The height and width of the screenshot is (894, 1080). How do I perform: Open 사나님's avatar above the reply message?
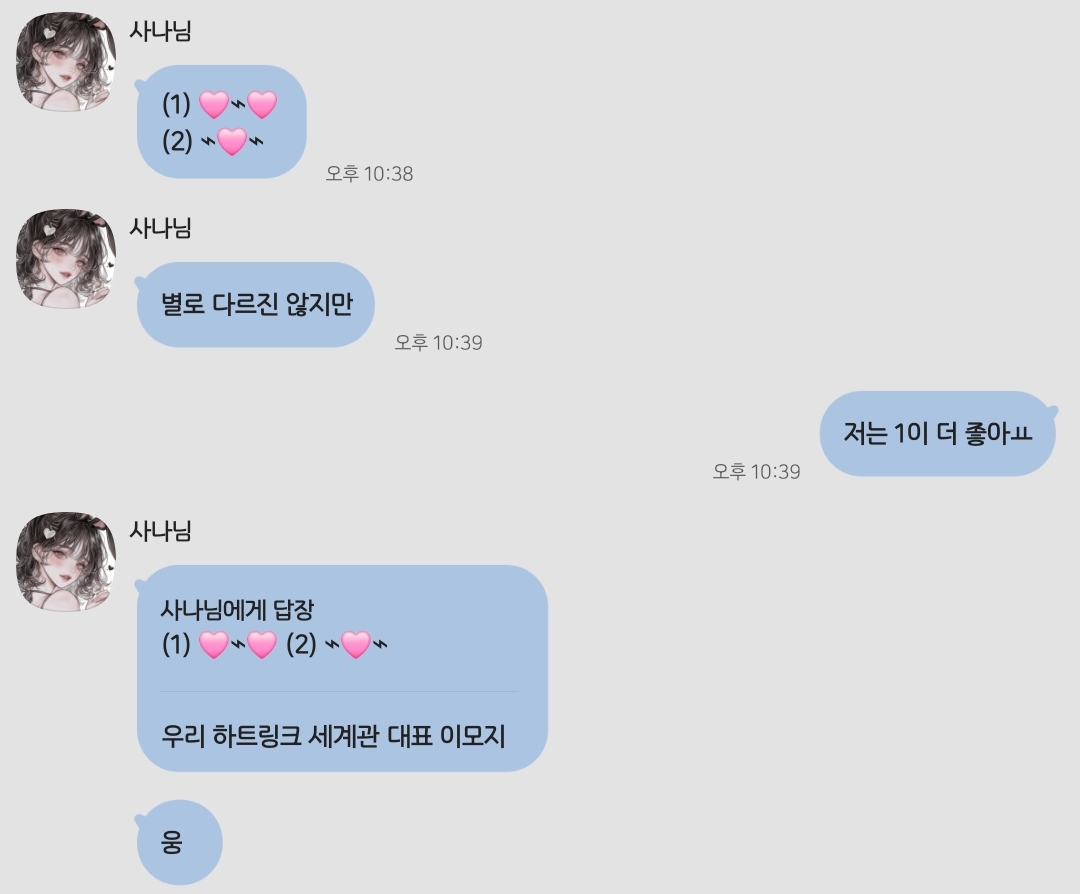[x=65, y=561]
